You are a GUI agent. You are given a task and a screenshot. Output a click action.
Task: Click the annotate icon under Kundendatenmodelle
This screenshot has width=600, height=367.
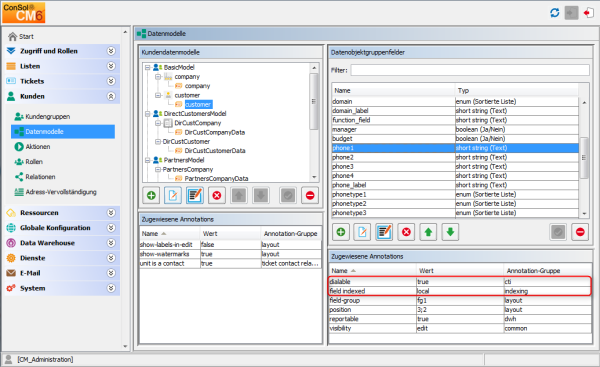pyautogui.click(x=195, y=196)
